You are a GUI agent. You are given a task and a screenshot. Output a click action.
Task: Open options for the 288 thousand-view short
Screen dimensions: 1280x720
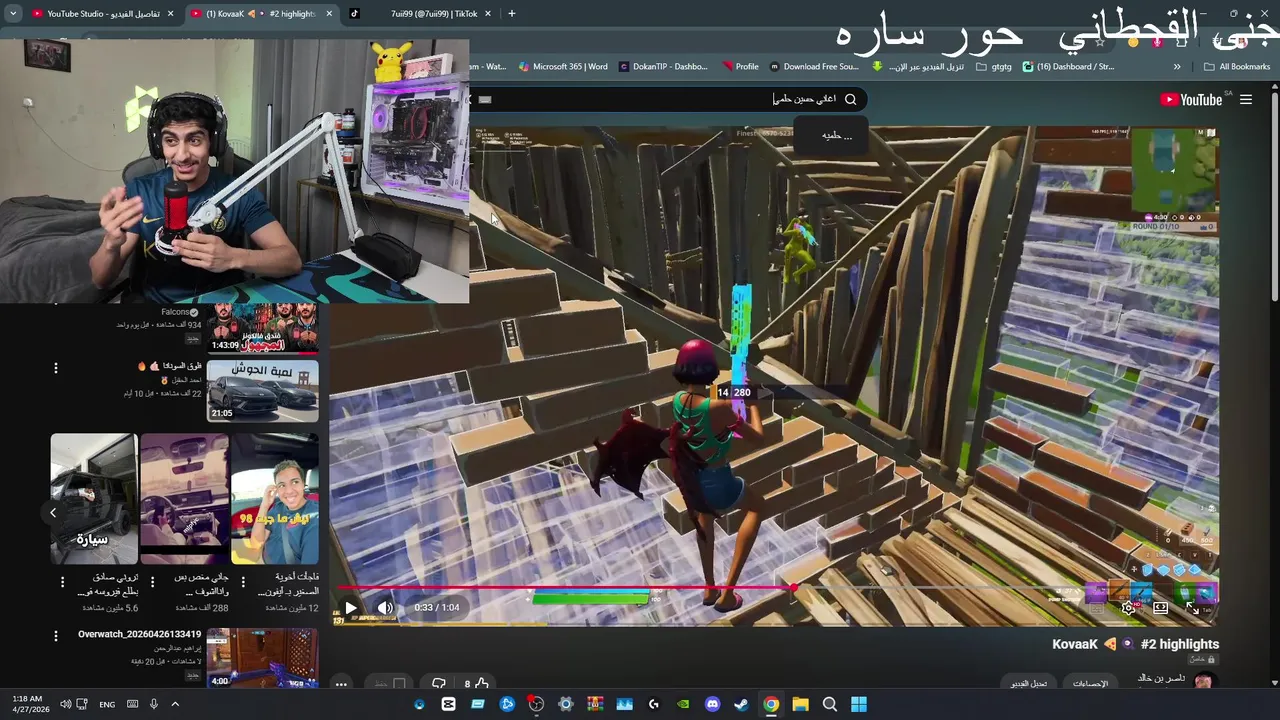point(152,581)
